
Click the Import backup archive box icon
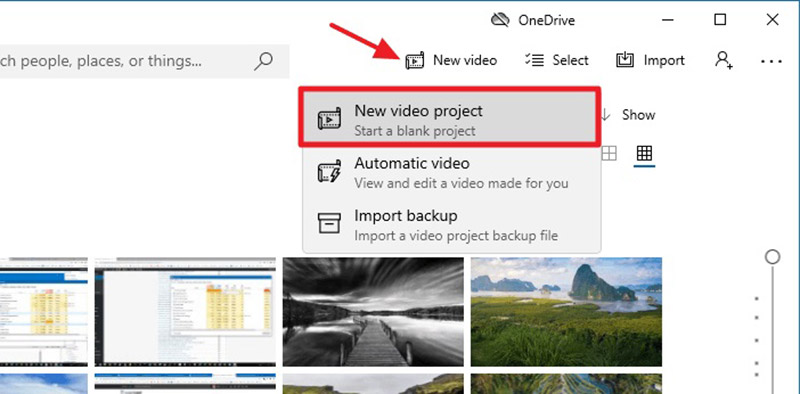tap(329, 224)
